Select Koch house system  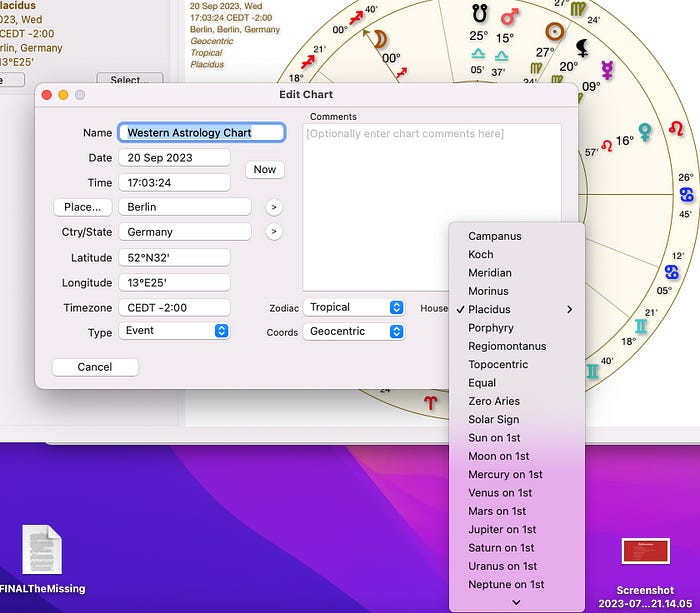(517, 254)
